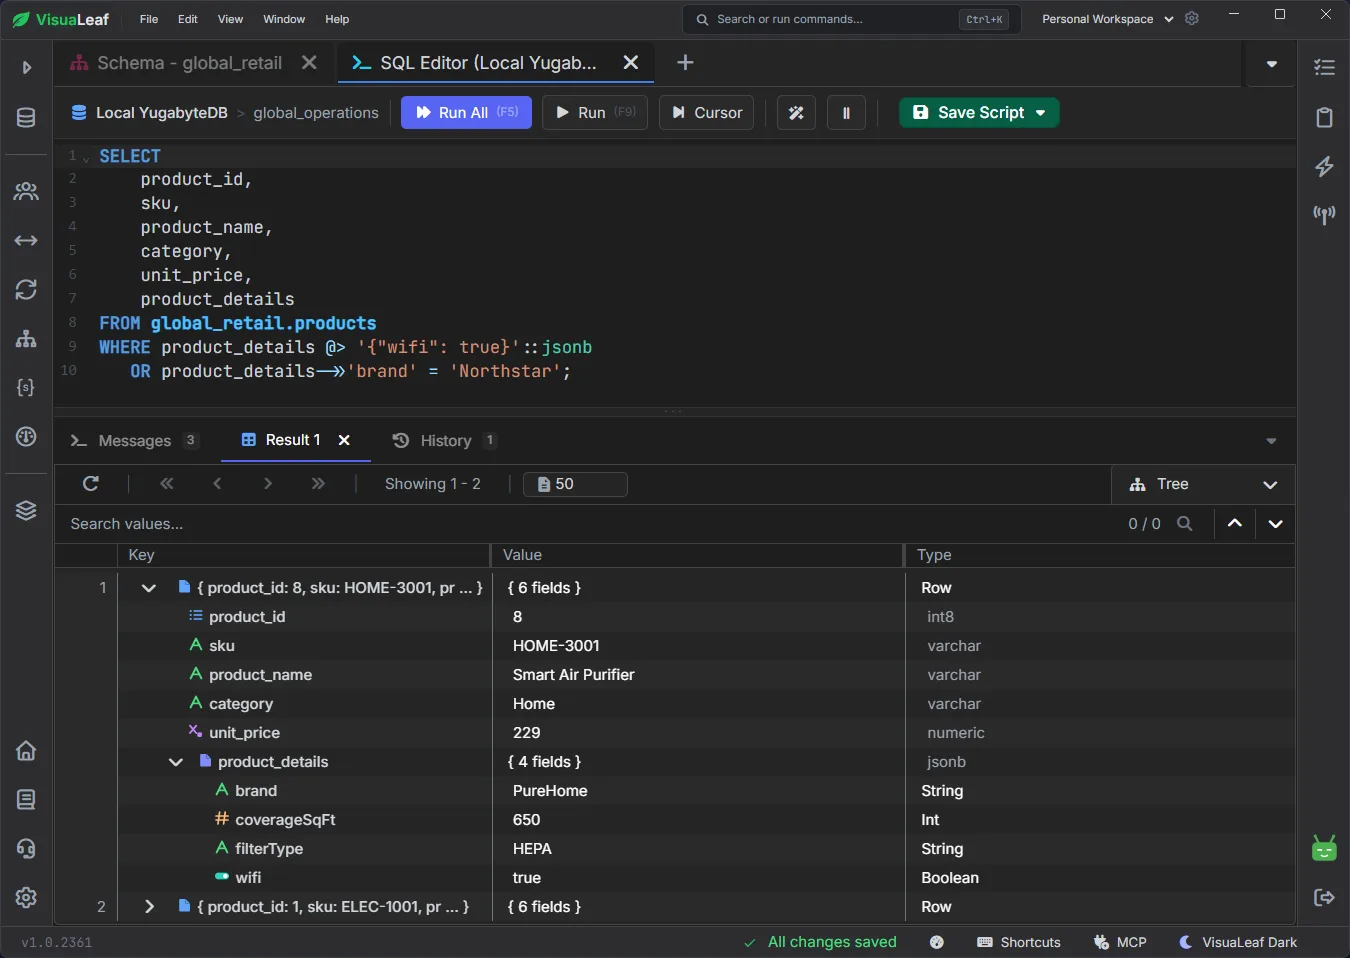This screenshot has width=1350, height=958.
Task: Open the clipboard icon in right panel
Action: point(1324,117)
